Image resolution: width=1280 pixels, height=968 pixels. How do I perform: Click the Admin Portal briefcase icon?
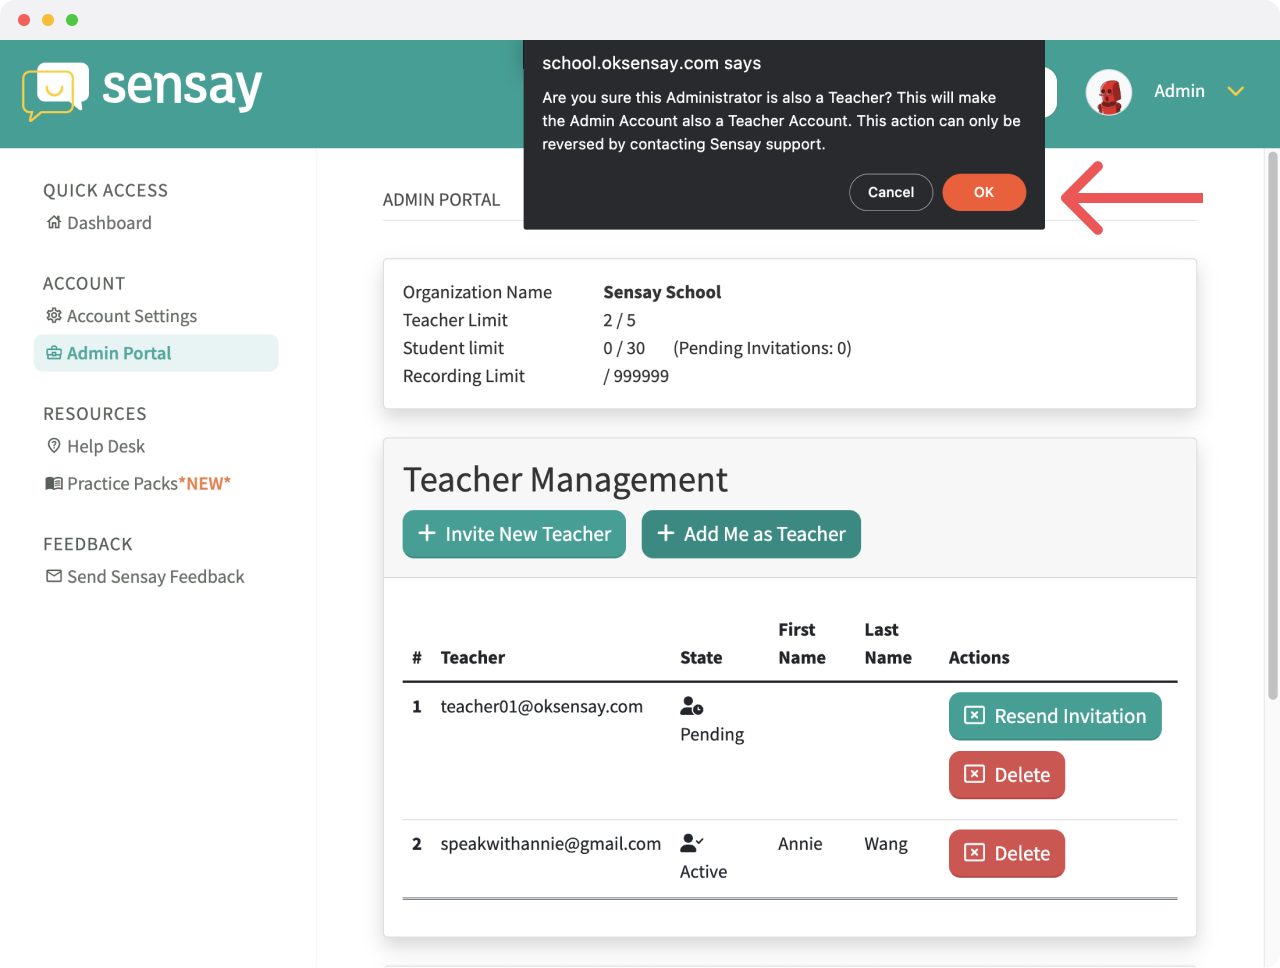54,353
